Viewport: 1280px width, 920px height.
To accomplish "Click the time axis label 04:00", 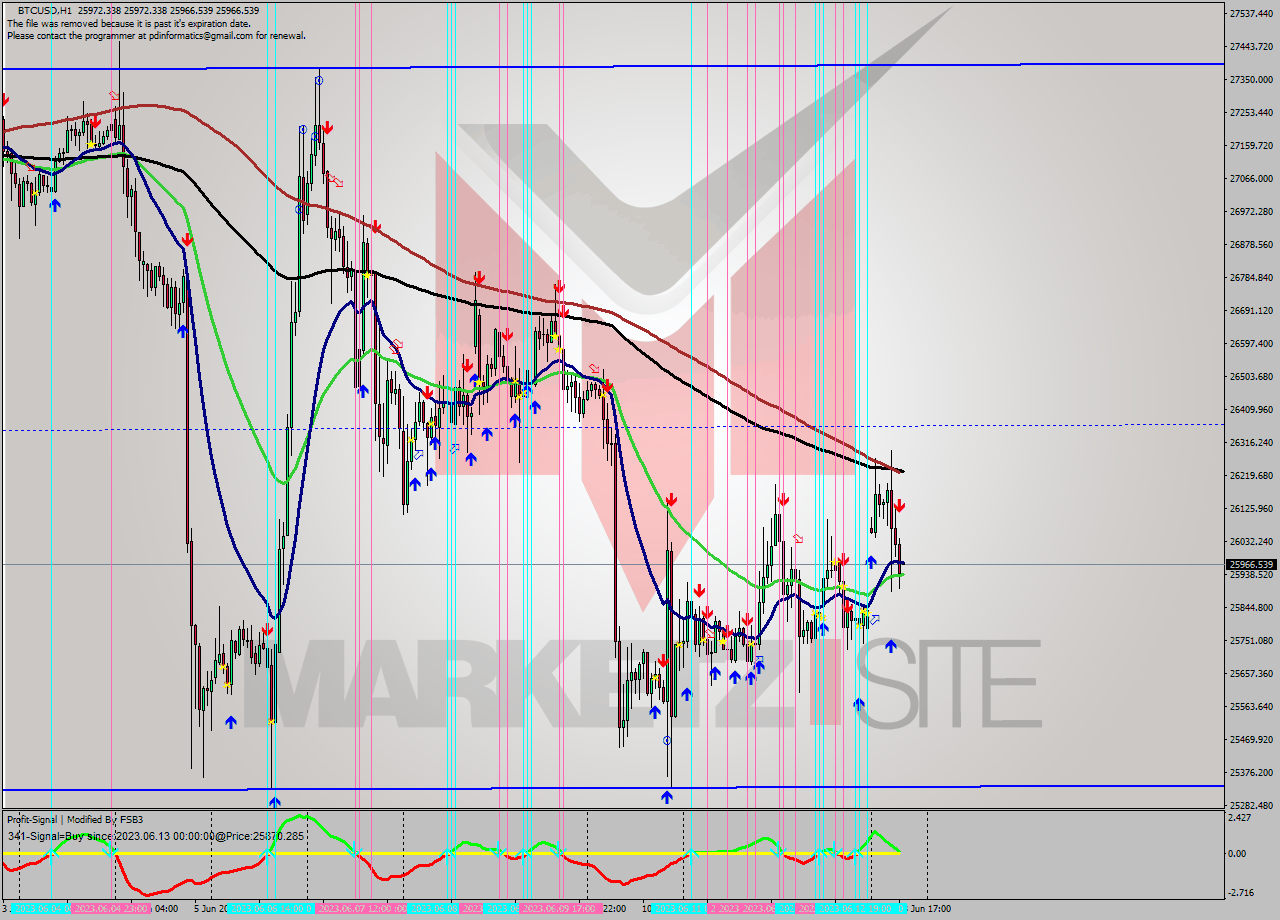I will (x=167, y=909).
